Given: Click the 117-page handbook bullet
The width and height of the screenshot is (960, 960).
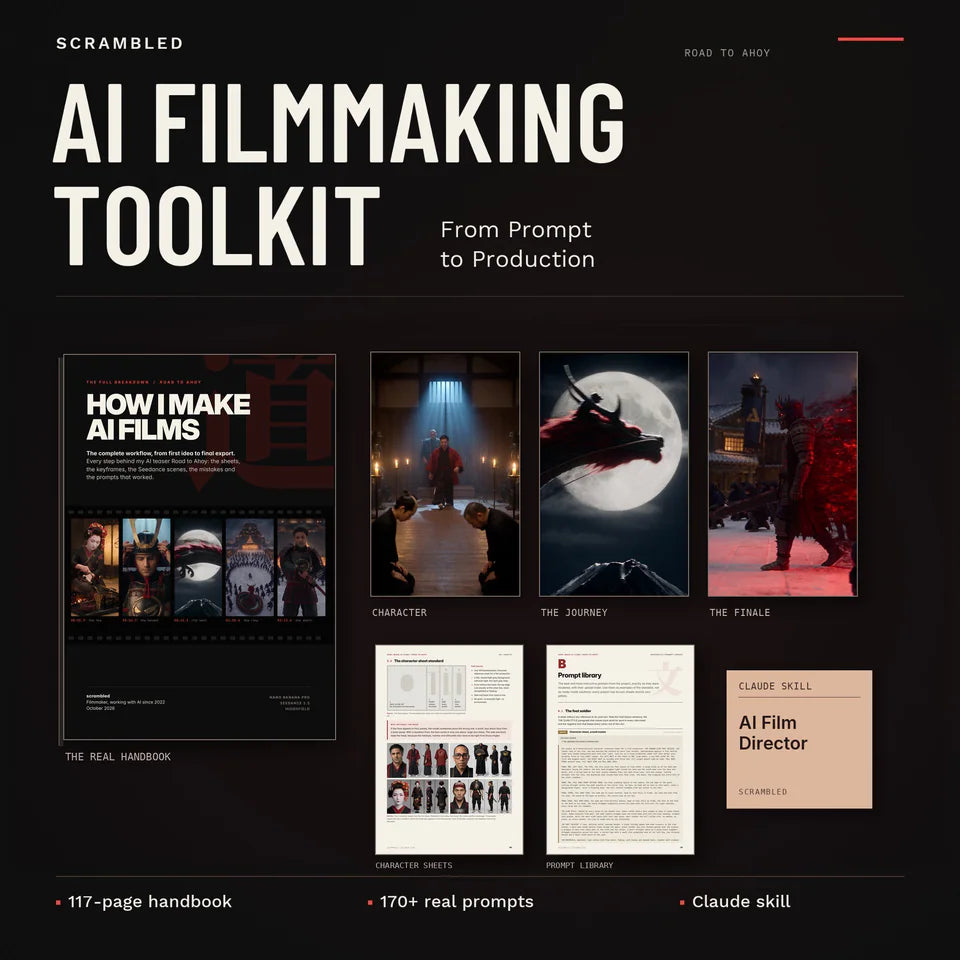Looking at the screenshot, I should [144, 902].
